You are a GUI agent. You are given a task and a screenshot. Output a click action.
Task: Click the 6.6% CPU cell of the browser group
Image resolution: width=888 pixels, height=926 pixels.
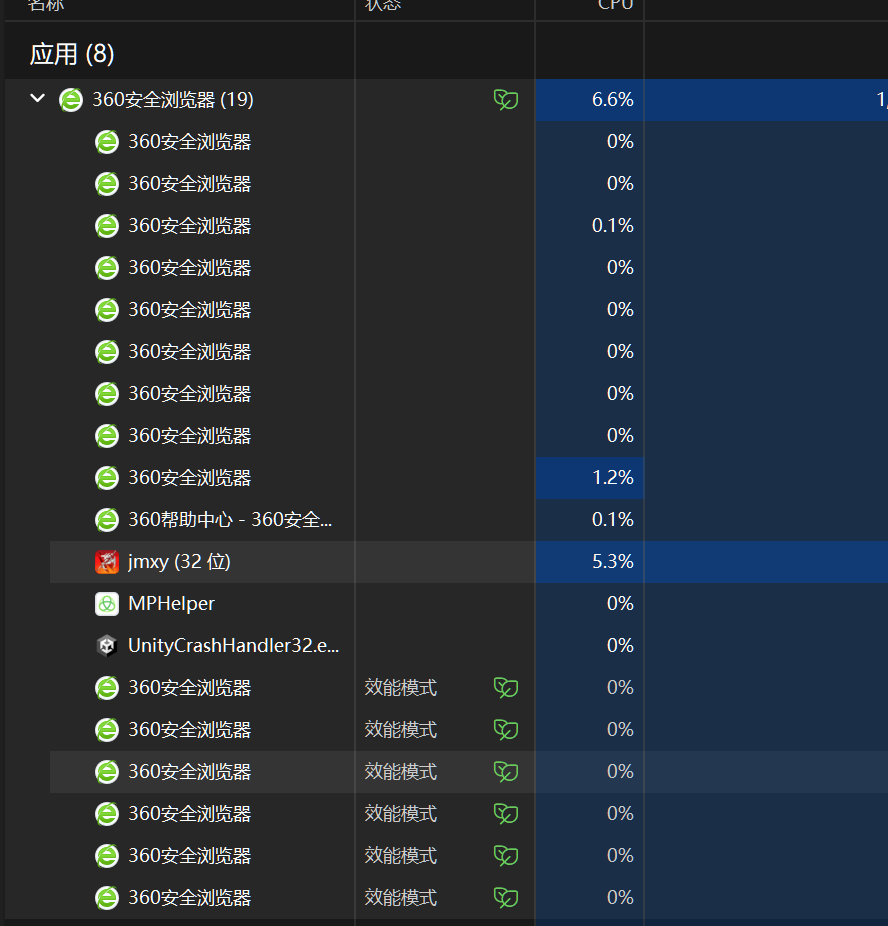point(612,100)
